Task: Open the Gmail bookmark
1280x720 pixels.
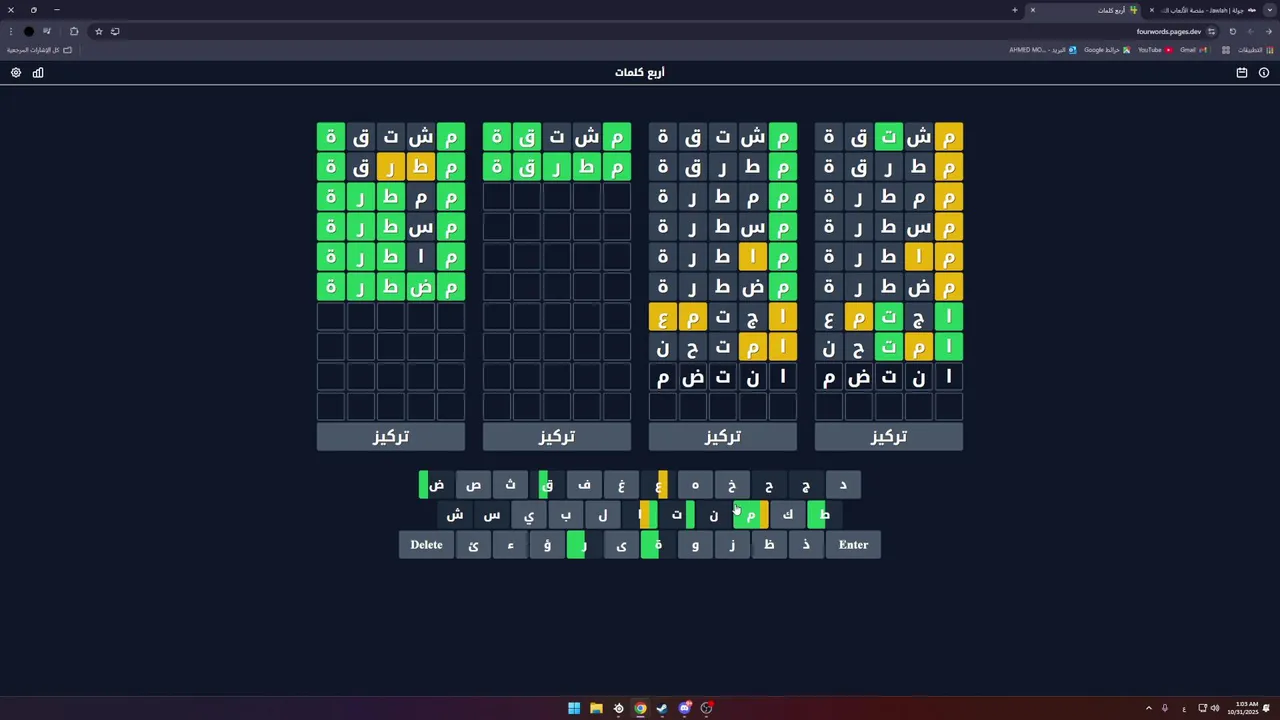Action: [x=1193, y=50]
